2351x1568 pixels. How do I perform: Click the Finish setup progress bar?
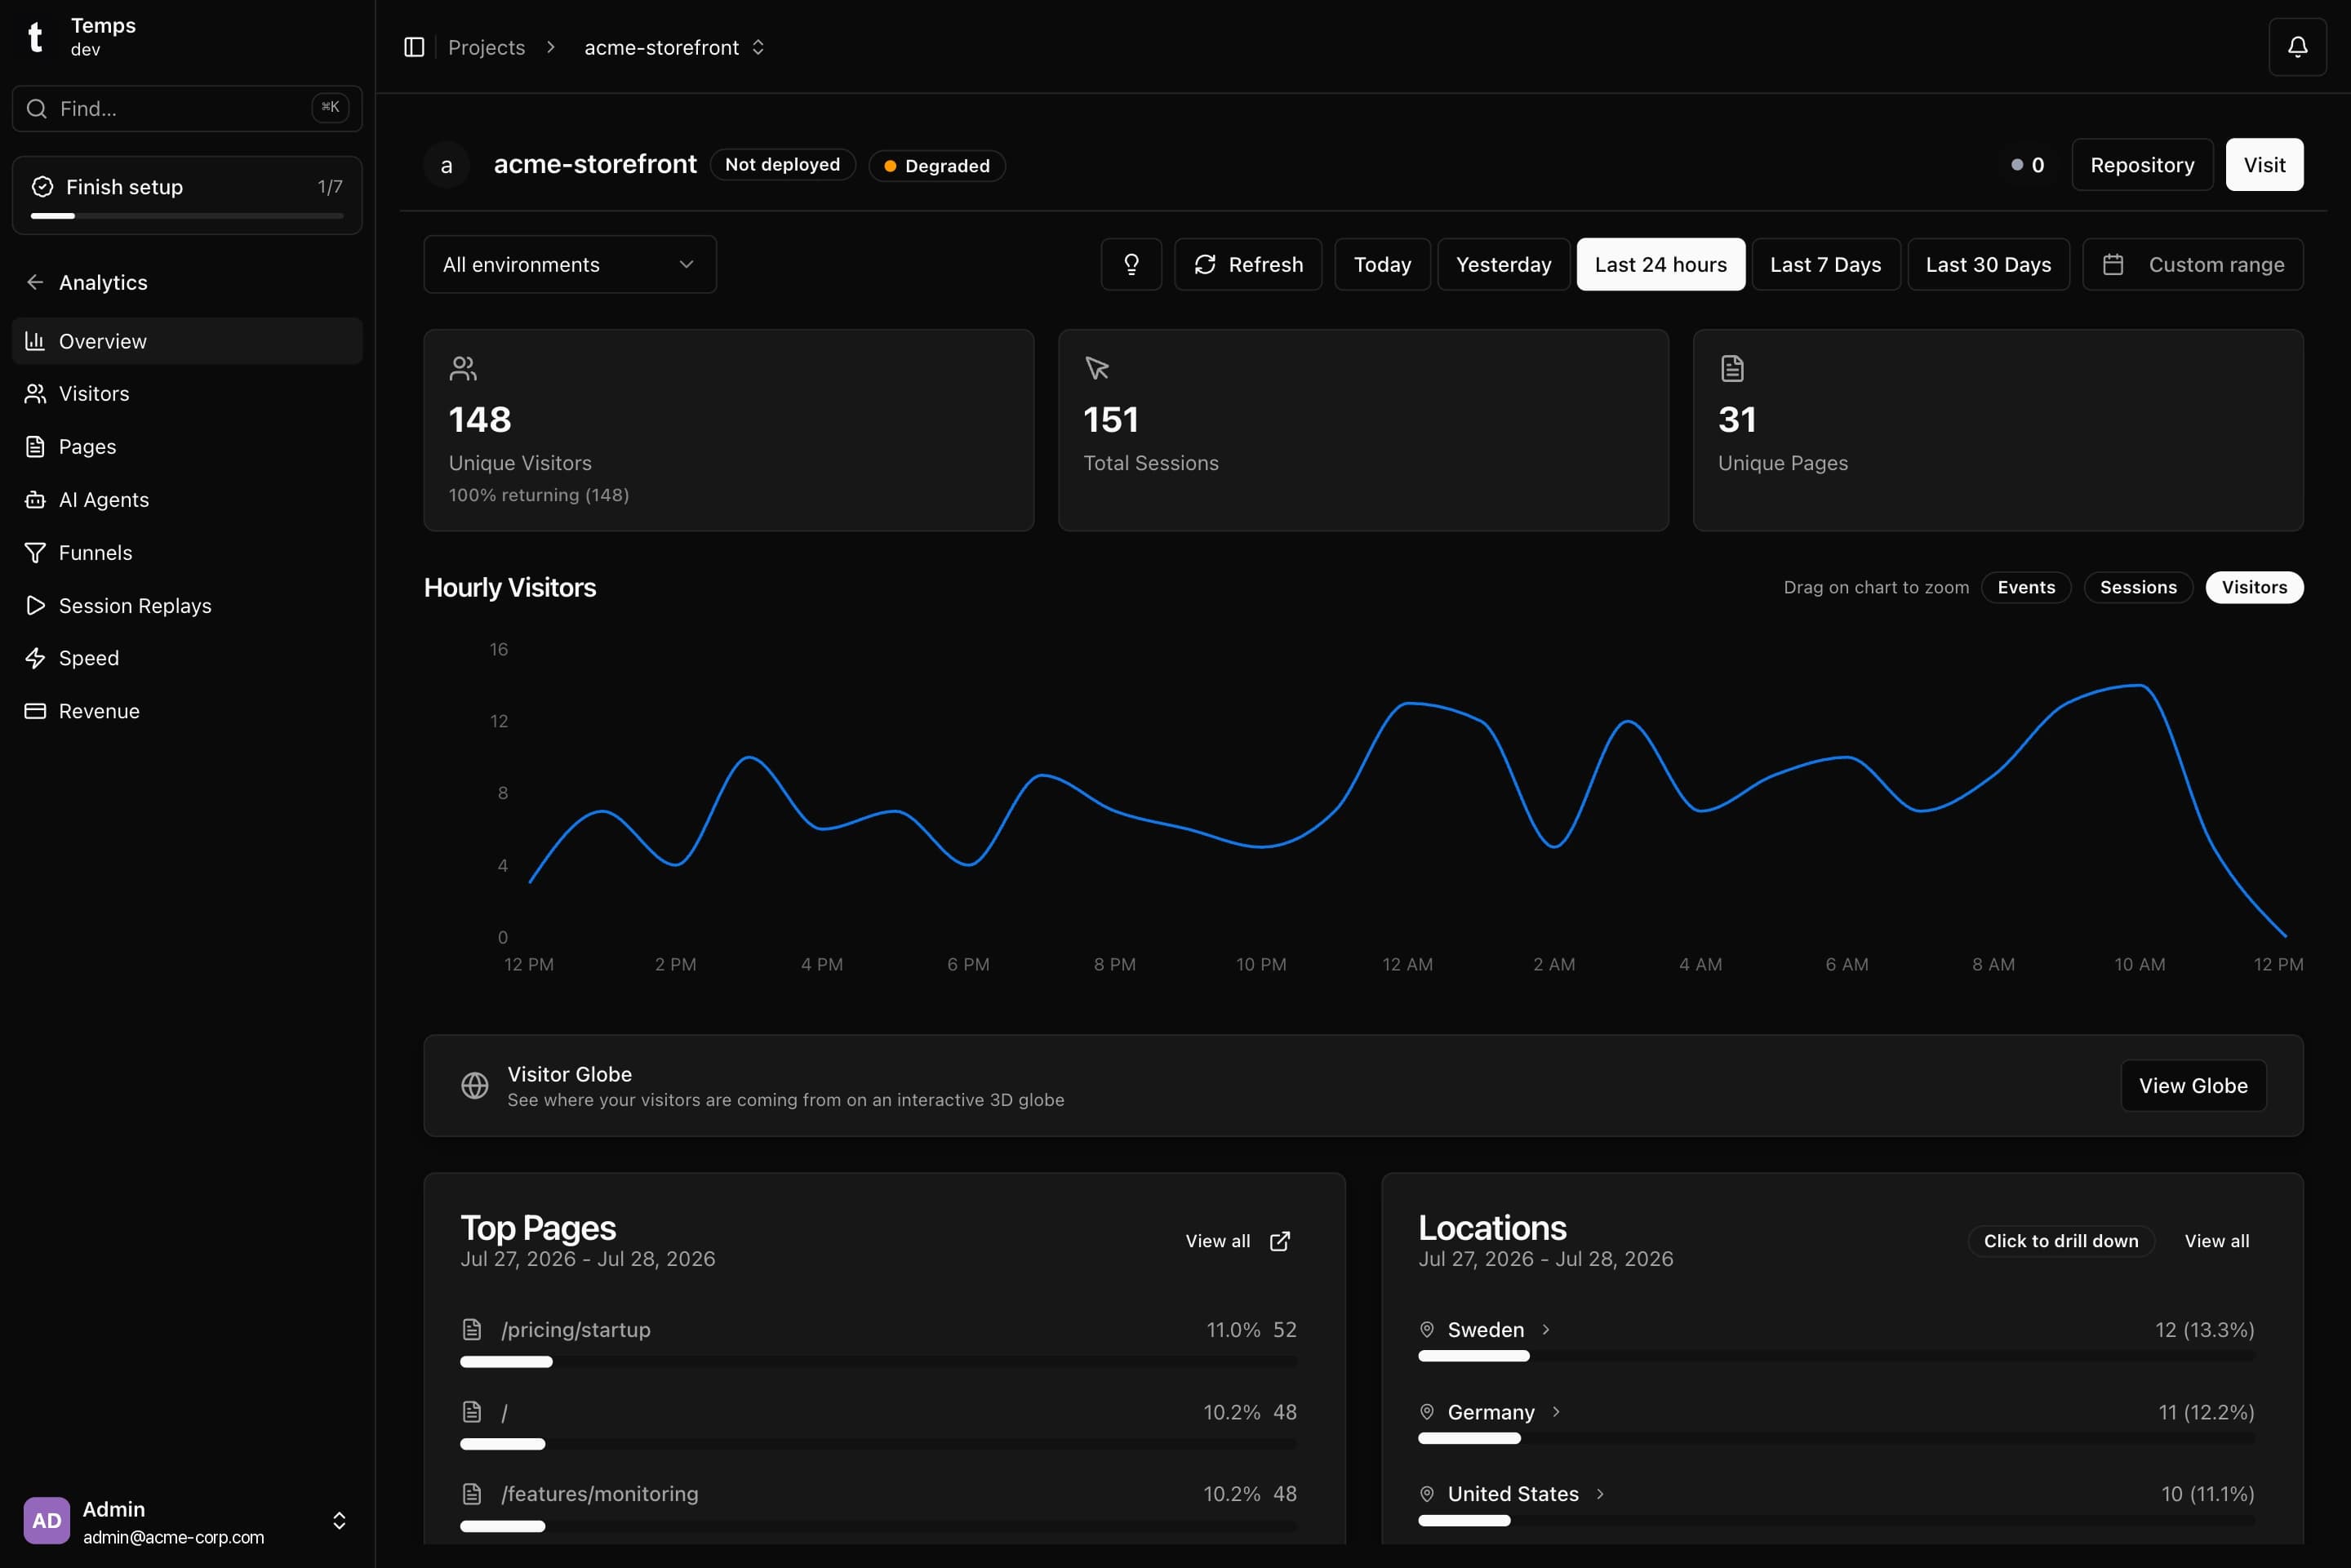[187, 216]
